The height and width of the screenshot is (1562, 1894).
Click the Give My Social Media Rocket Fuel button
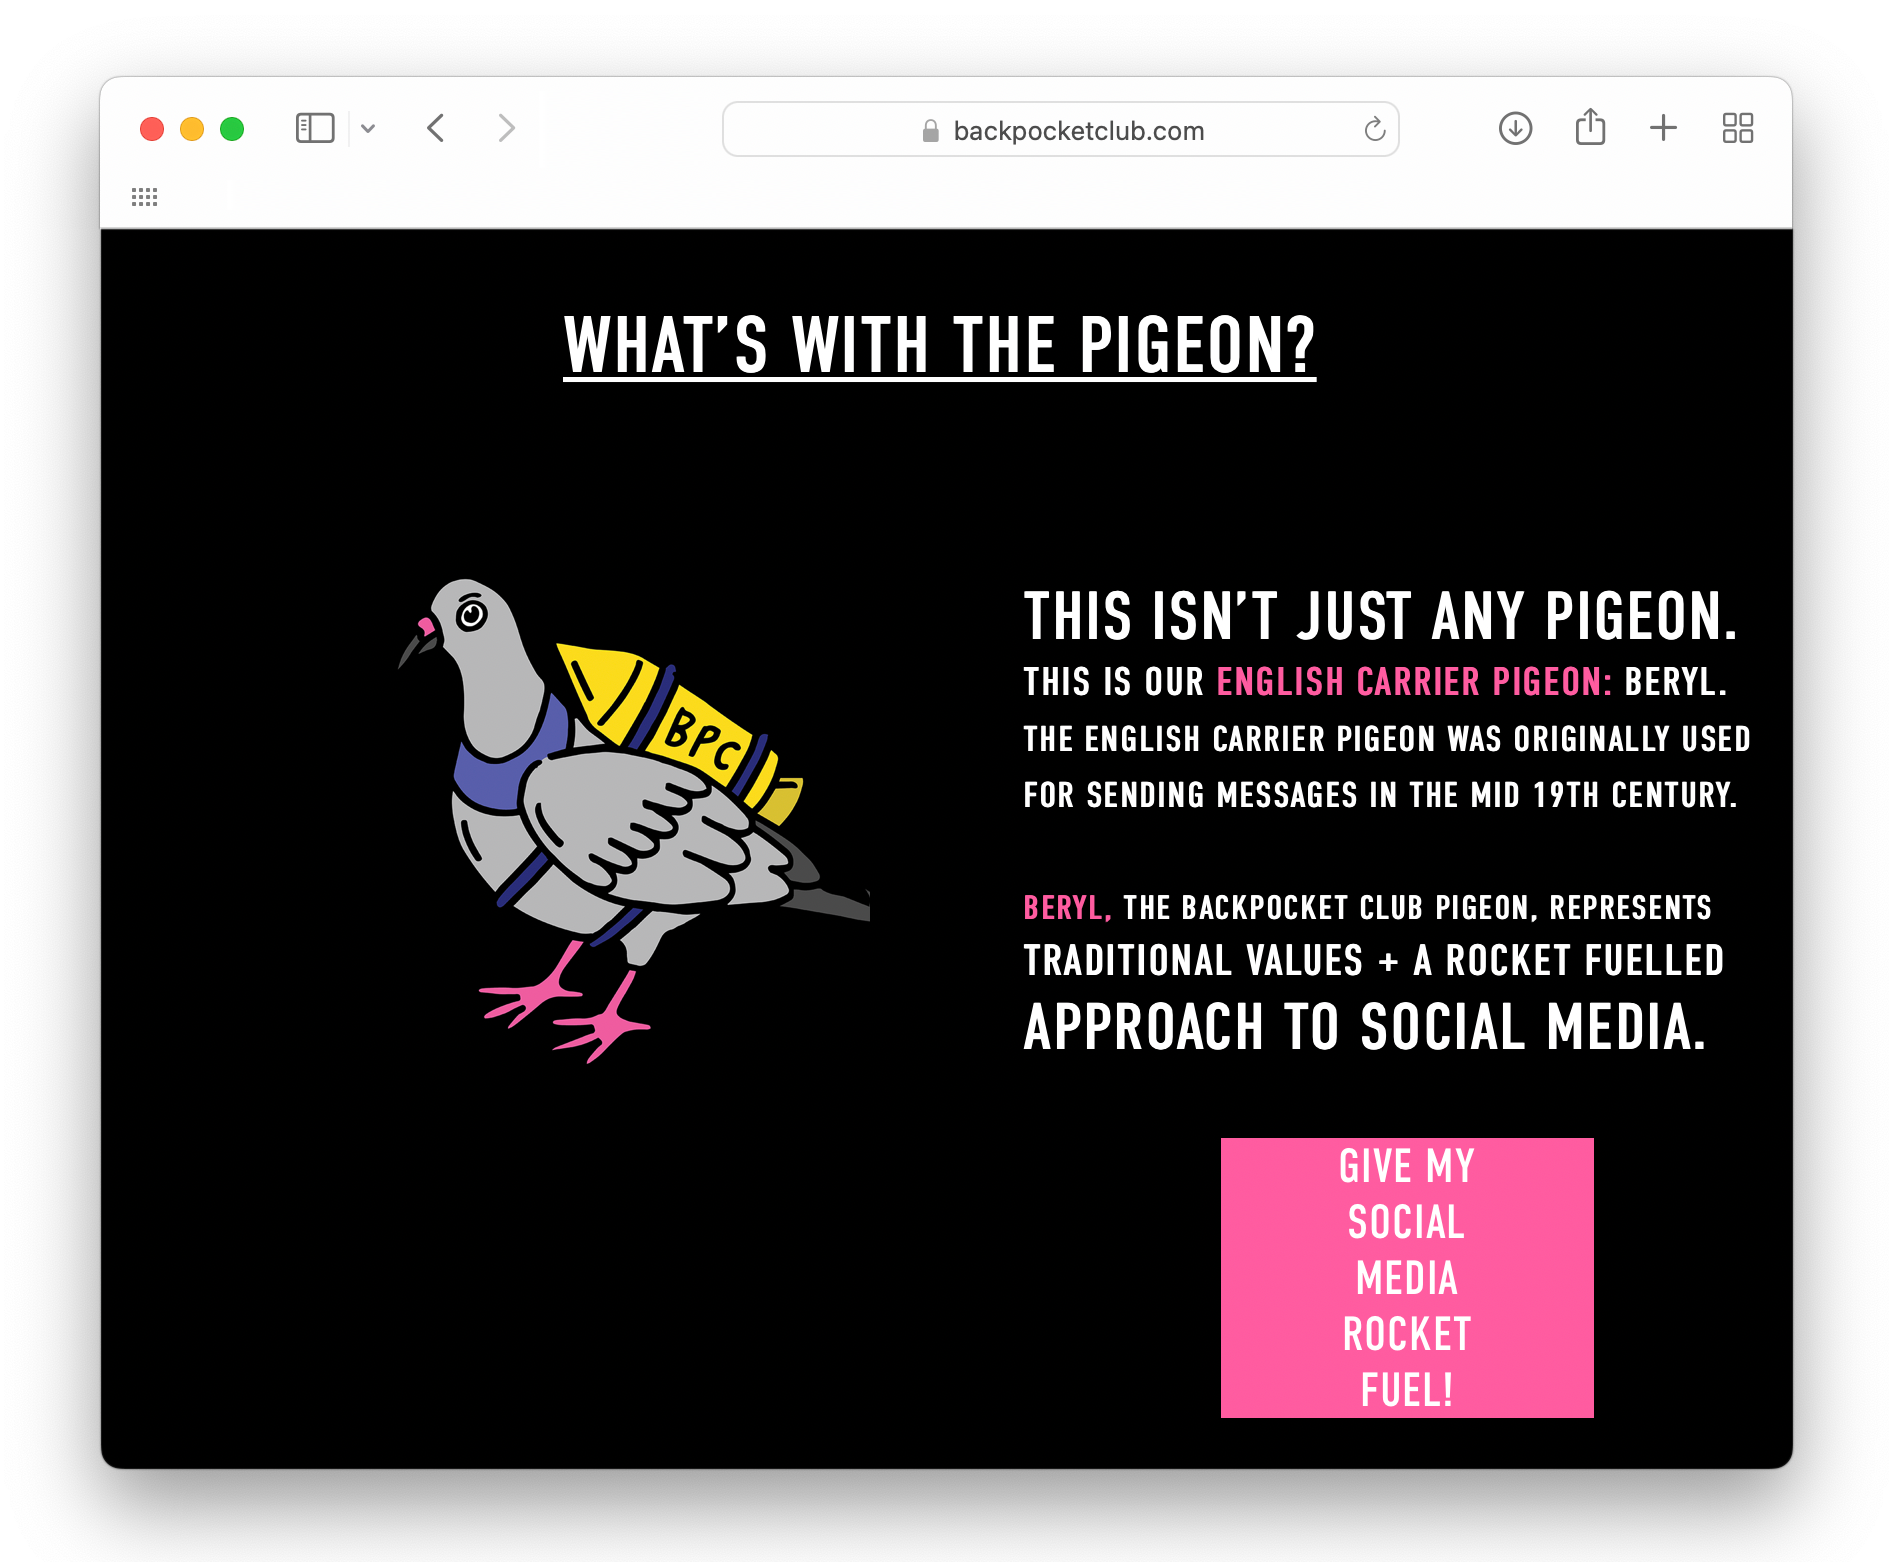tap(1407, 1278)
